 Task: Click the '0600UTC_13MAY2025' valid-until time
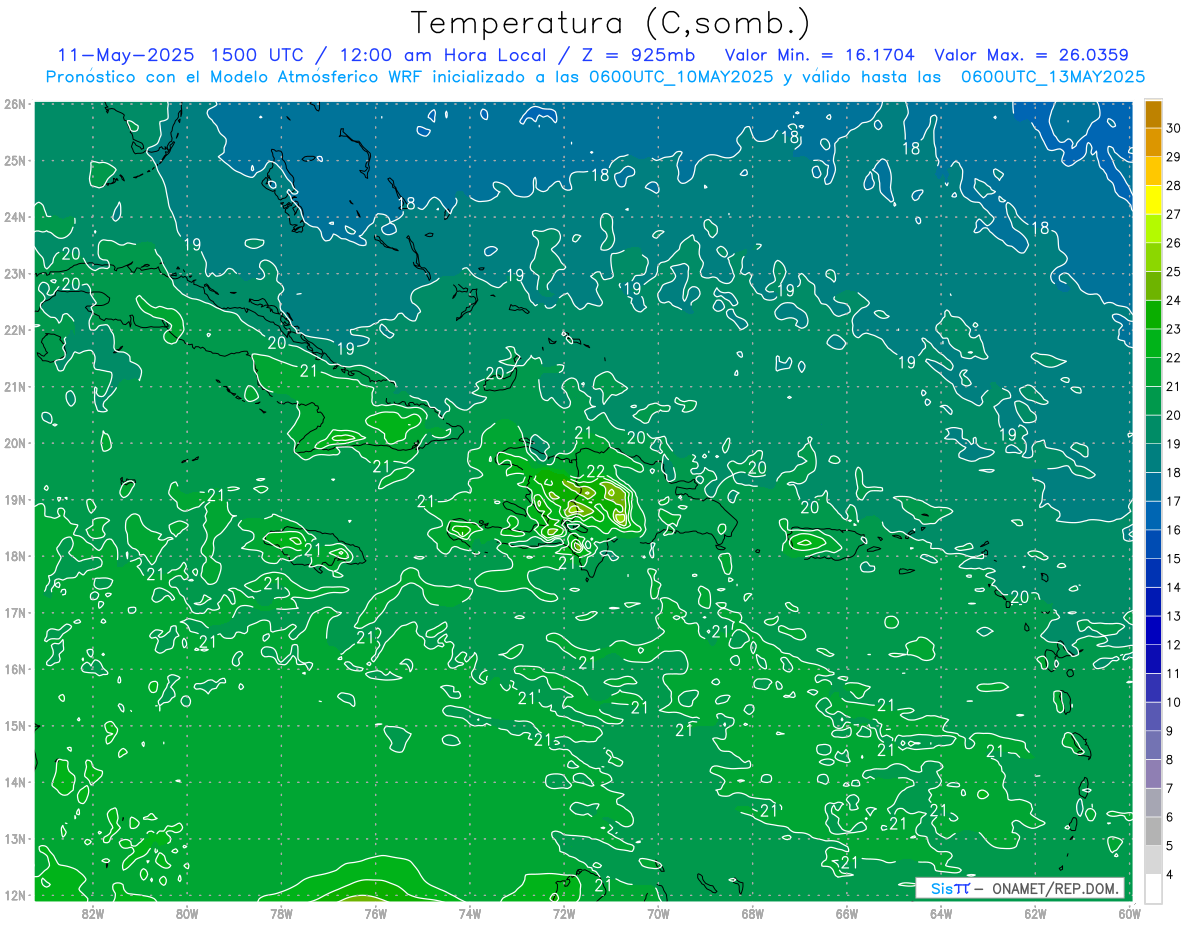(1053, 76)
